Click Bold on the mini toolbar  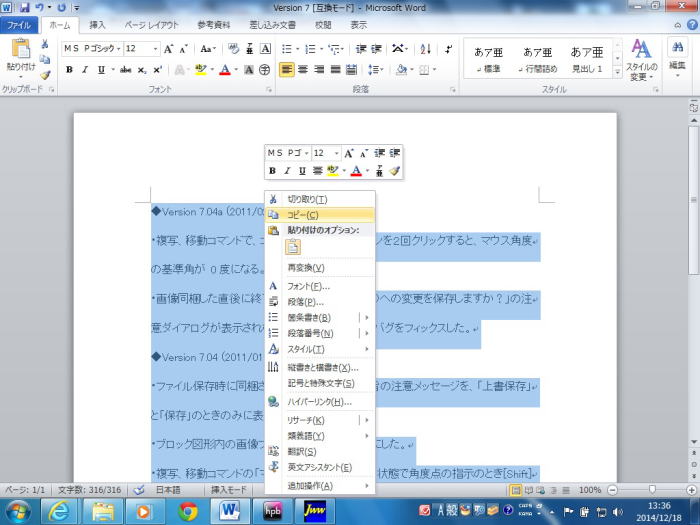click(272, 171)
